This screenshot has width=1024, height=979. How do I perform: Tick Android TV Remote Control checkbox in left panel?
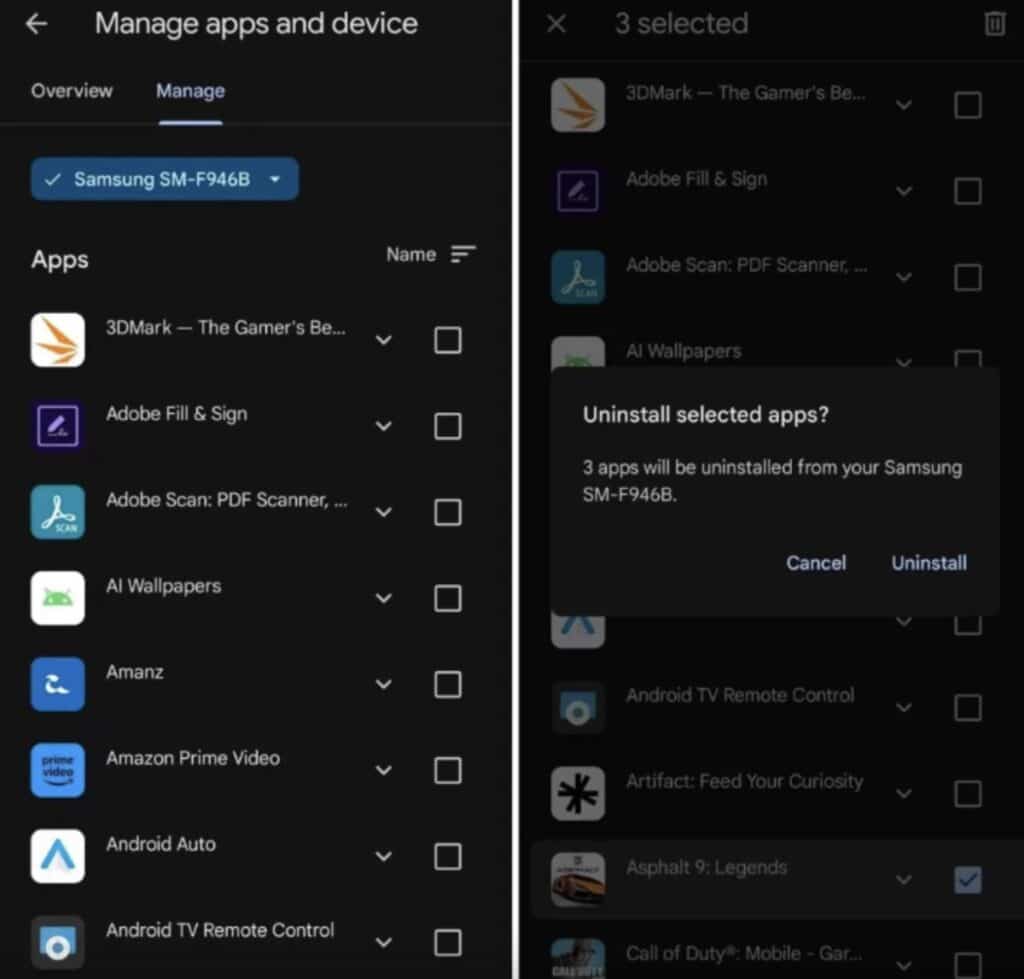pyautogui.click(x=448, y=942)
